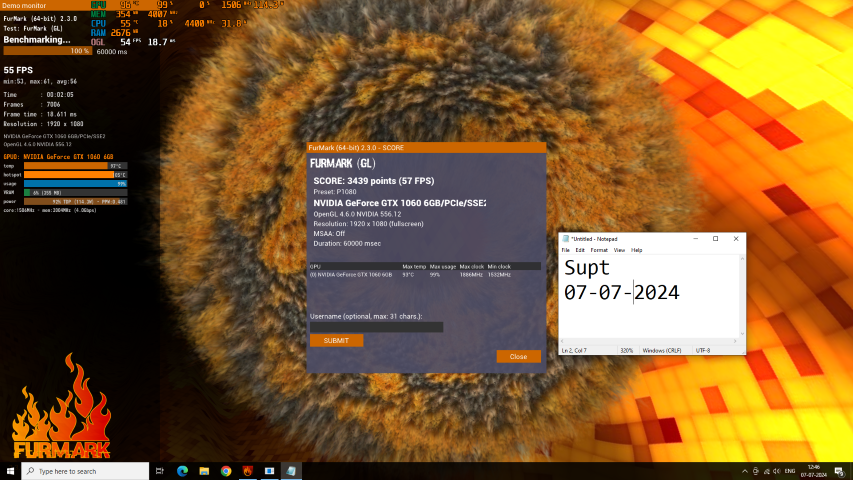853x480 pixels.
Task: Click the GPU temp bar
Action: [x=76, y=166]
